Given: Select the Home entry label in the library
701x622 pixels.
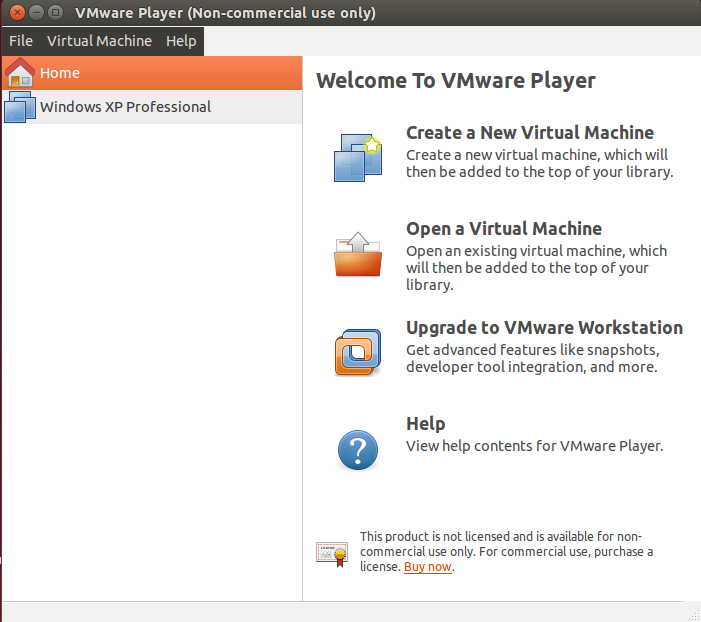Looking at the screenshot, I should (60, 73).
